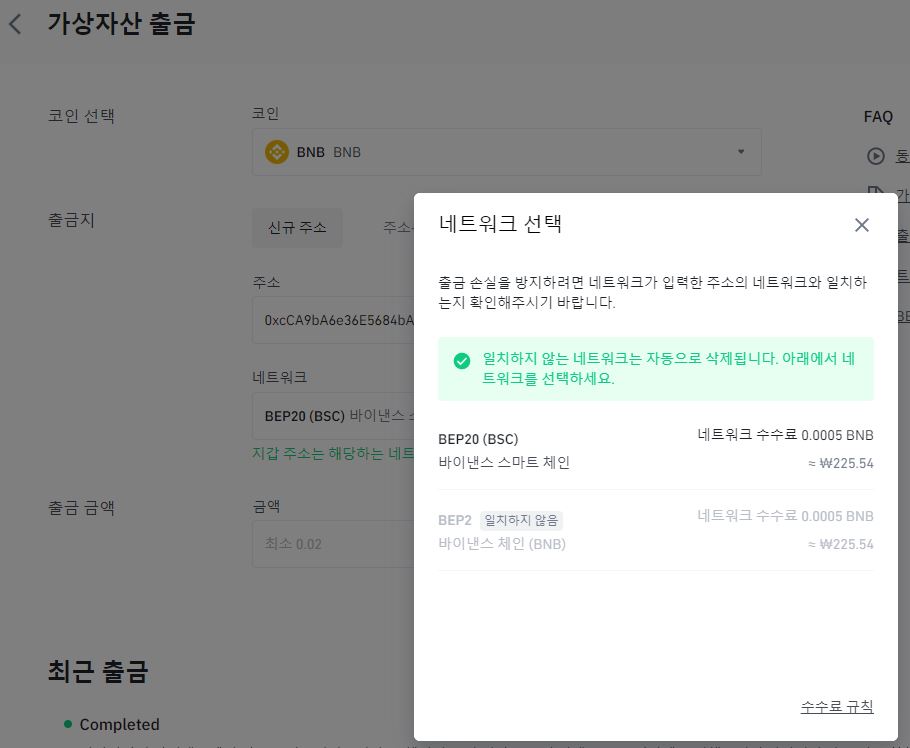The image size is (910, 748).
Task: Open the 수수료 규칙 link
Action: click(837, 706)
